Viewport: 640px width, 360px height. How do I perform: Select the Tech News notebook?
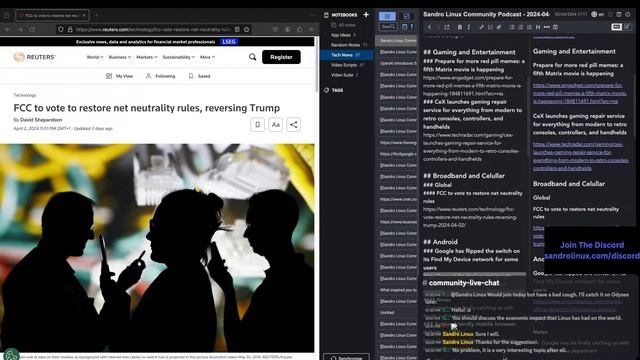pyautogui.click(x=347, y=55)
